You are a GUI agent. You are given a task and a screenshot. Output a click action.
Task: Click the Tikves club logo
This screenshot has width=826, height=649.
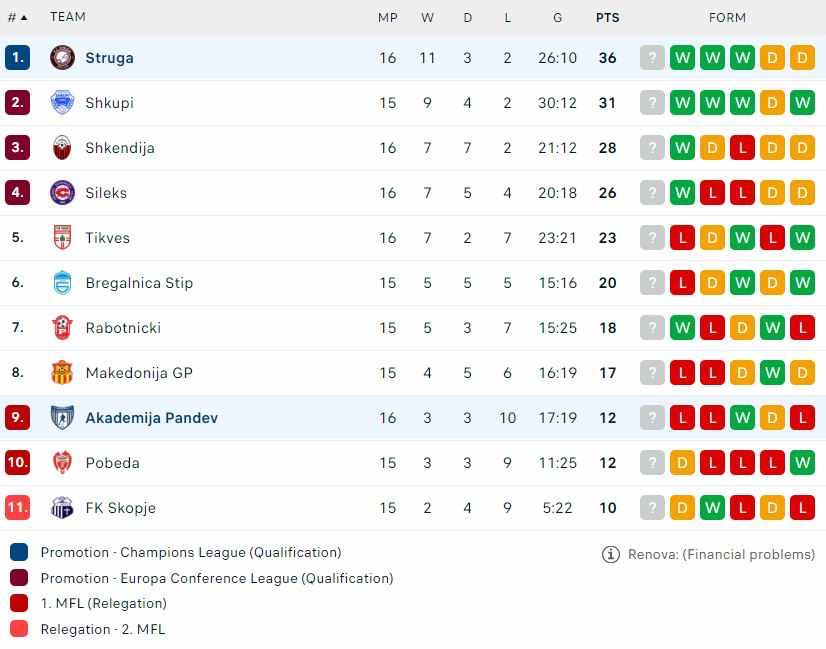click(62, 238)
